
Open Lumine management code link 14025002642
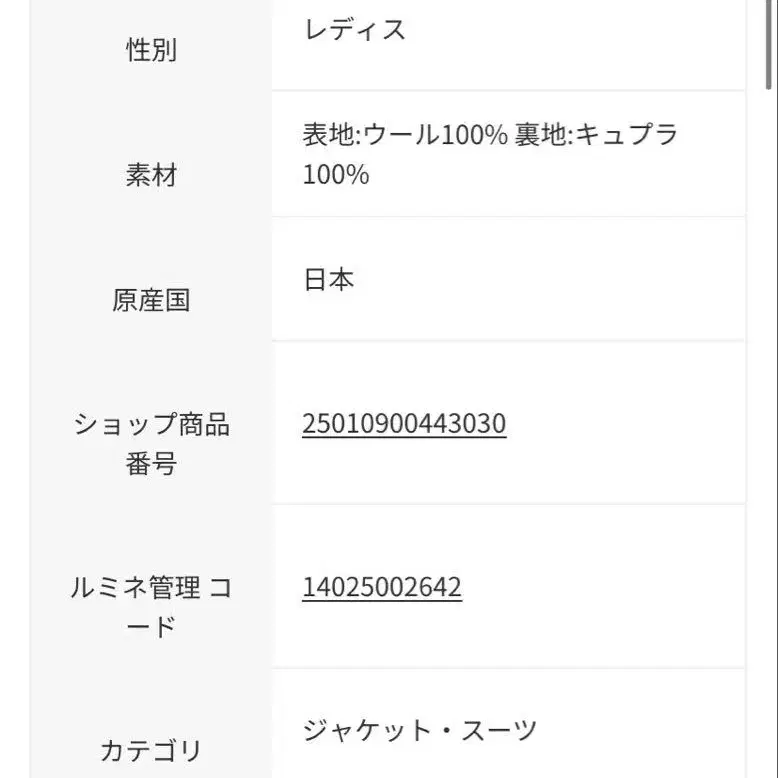382,587
